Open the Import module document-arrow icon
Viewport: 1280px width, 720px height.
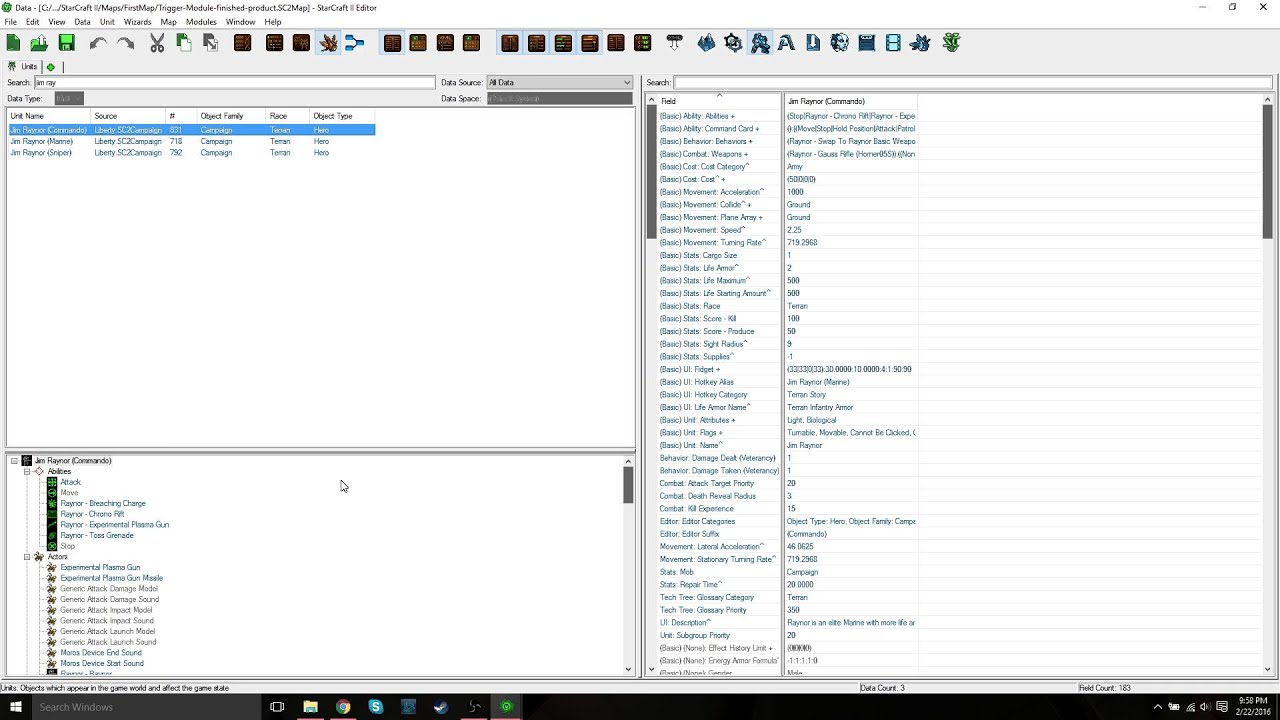click(813, 43)
